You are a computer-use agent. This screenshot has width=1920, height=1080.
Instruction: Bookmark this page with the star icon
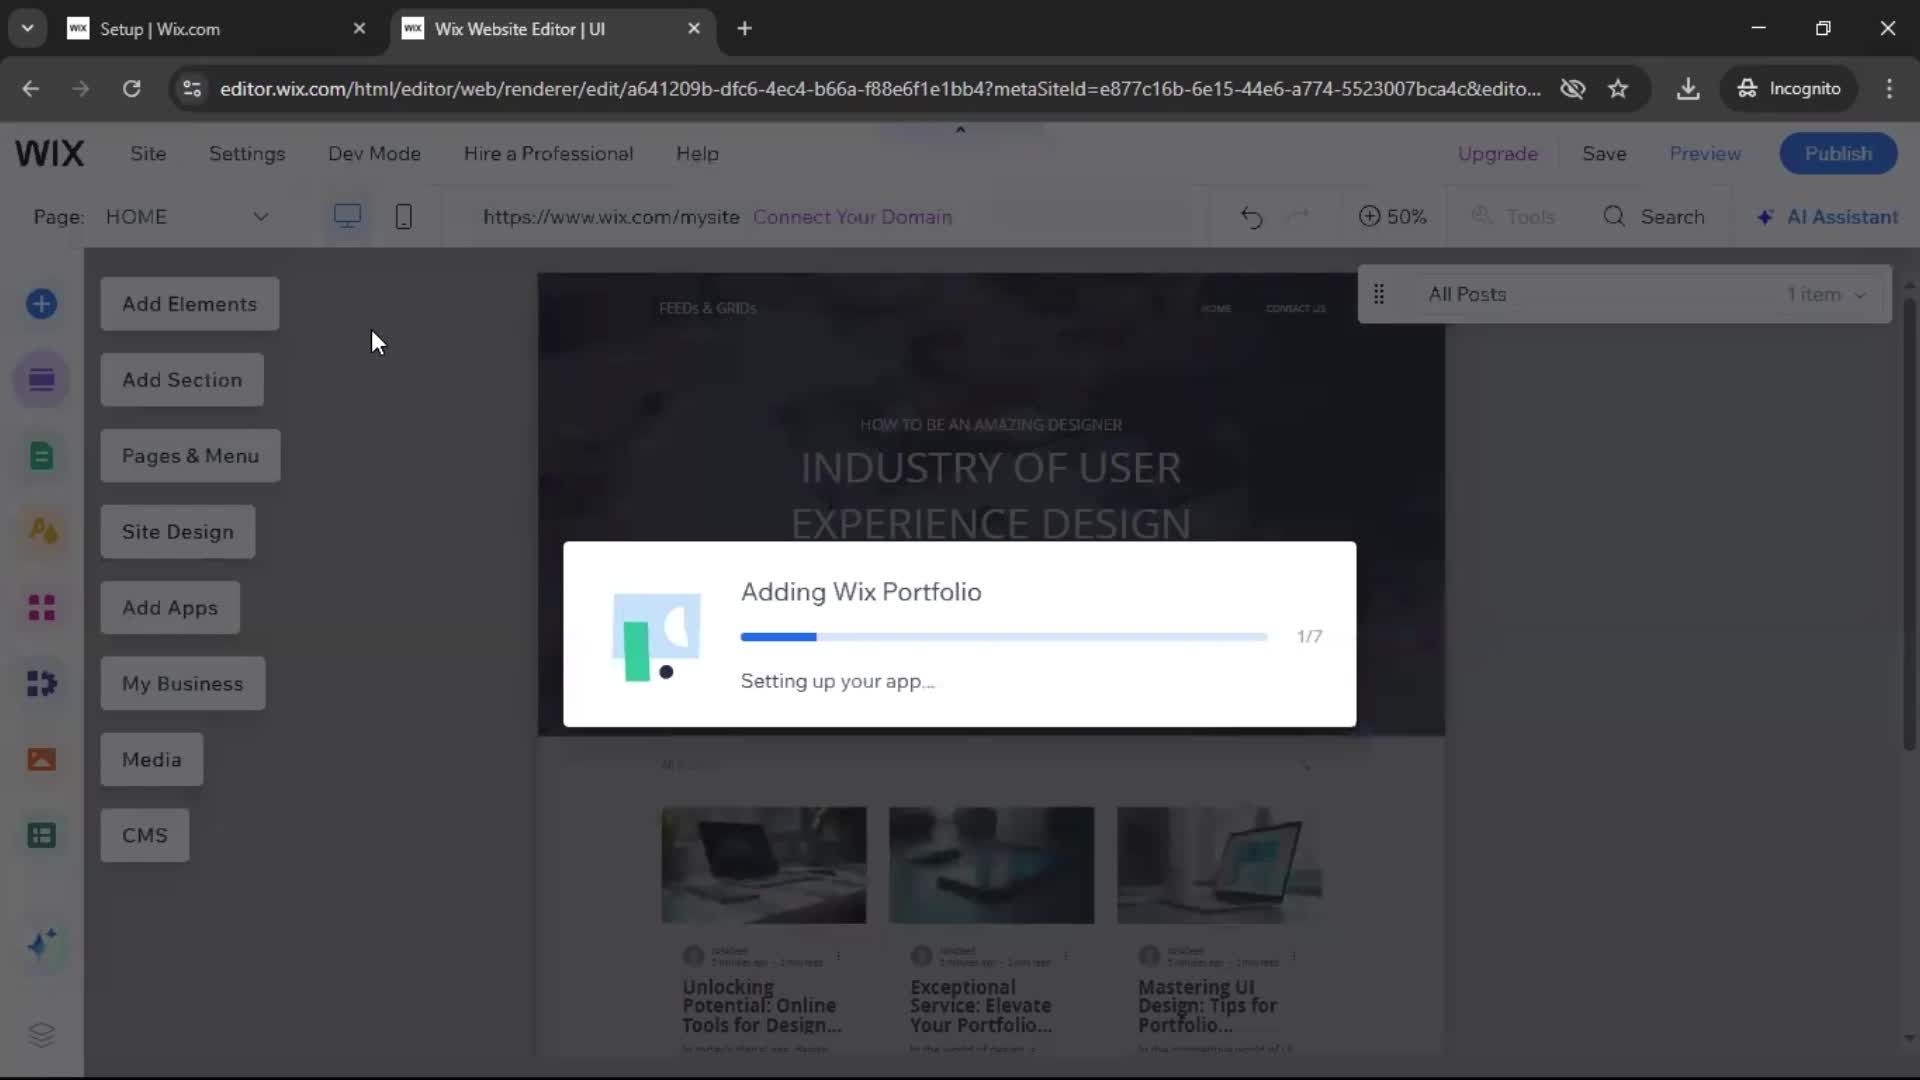(x=1618, y=88)
